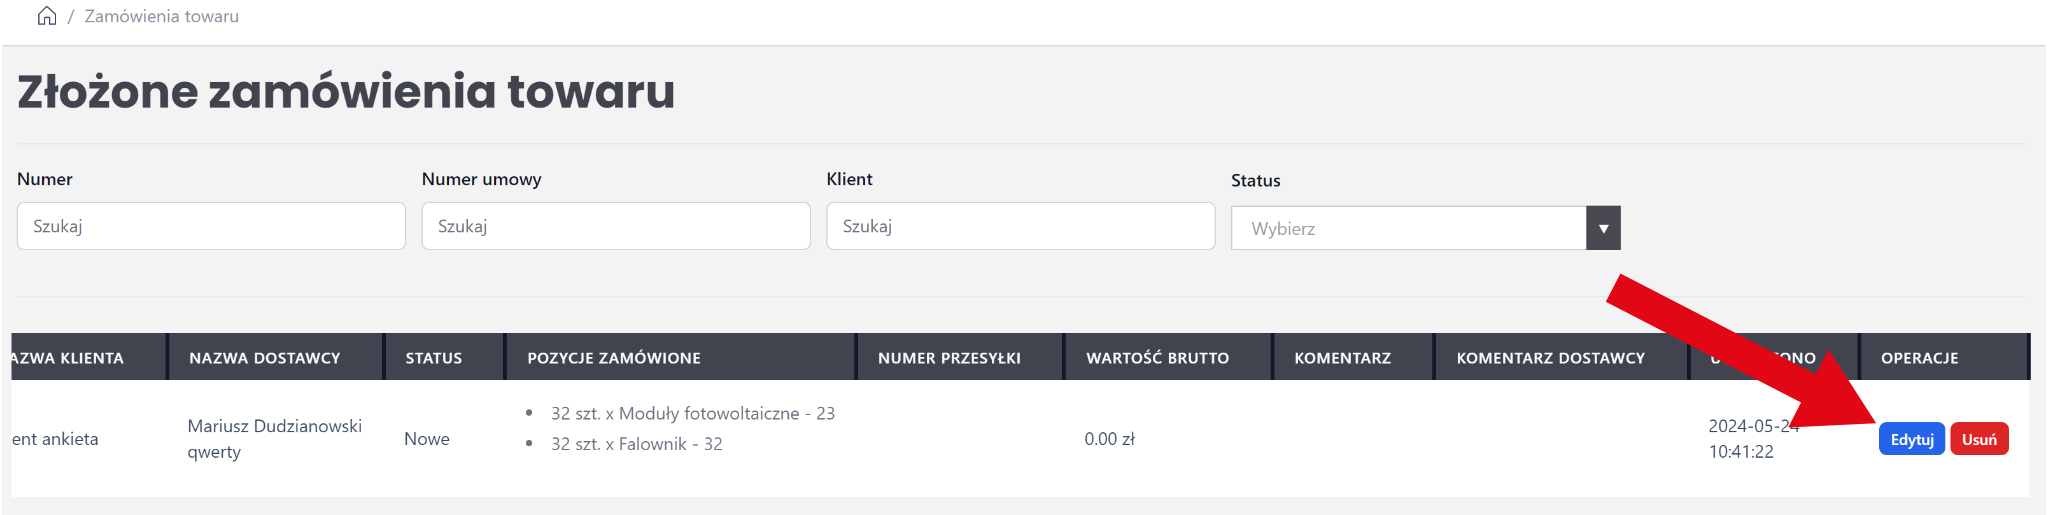Sort by Nazwa dostawcy column header
This screenshot has width=2048, height=515.
pos(265,358)
